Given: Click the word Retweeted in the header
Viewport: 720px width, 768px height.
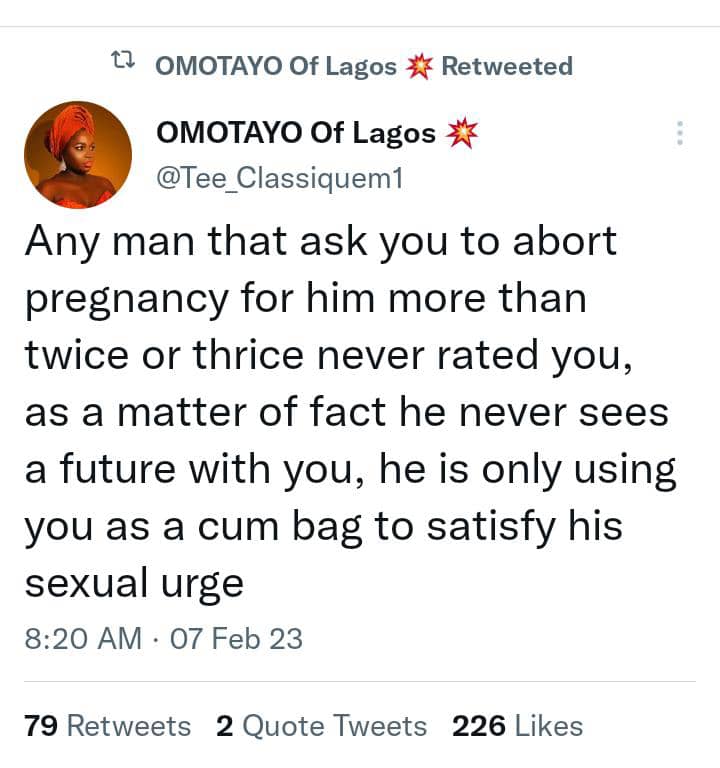Looking at the screenshot, I should coord(507,67).
